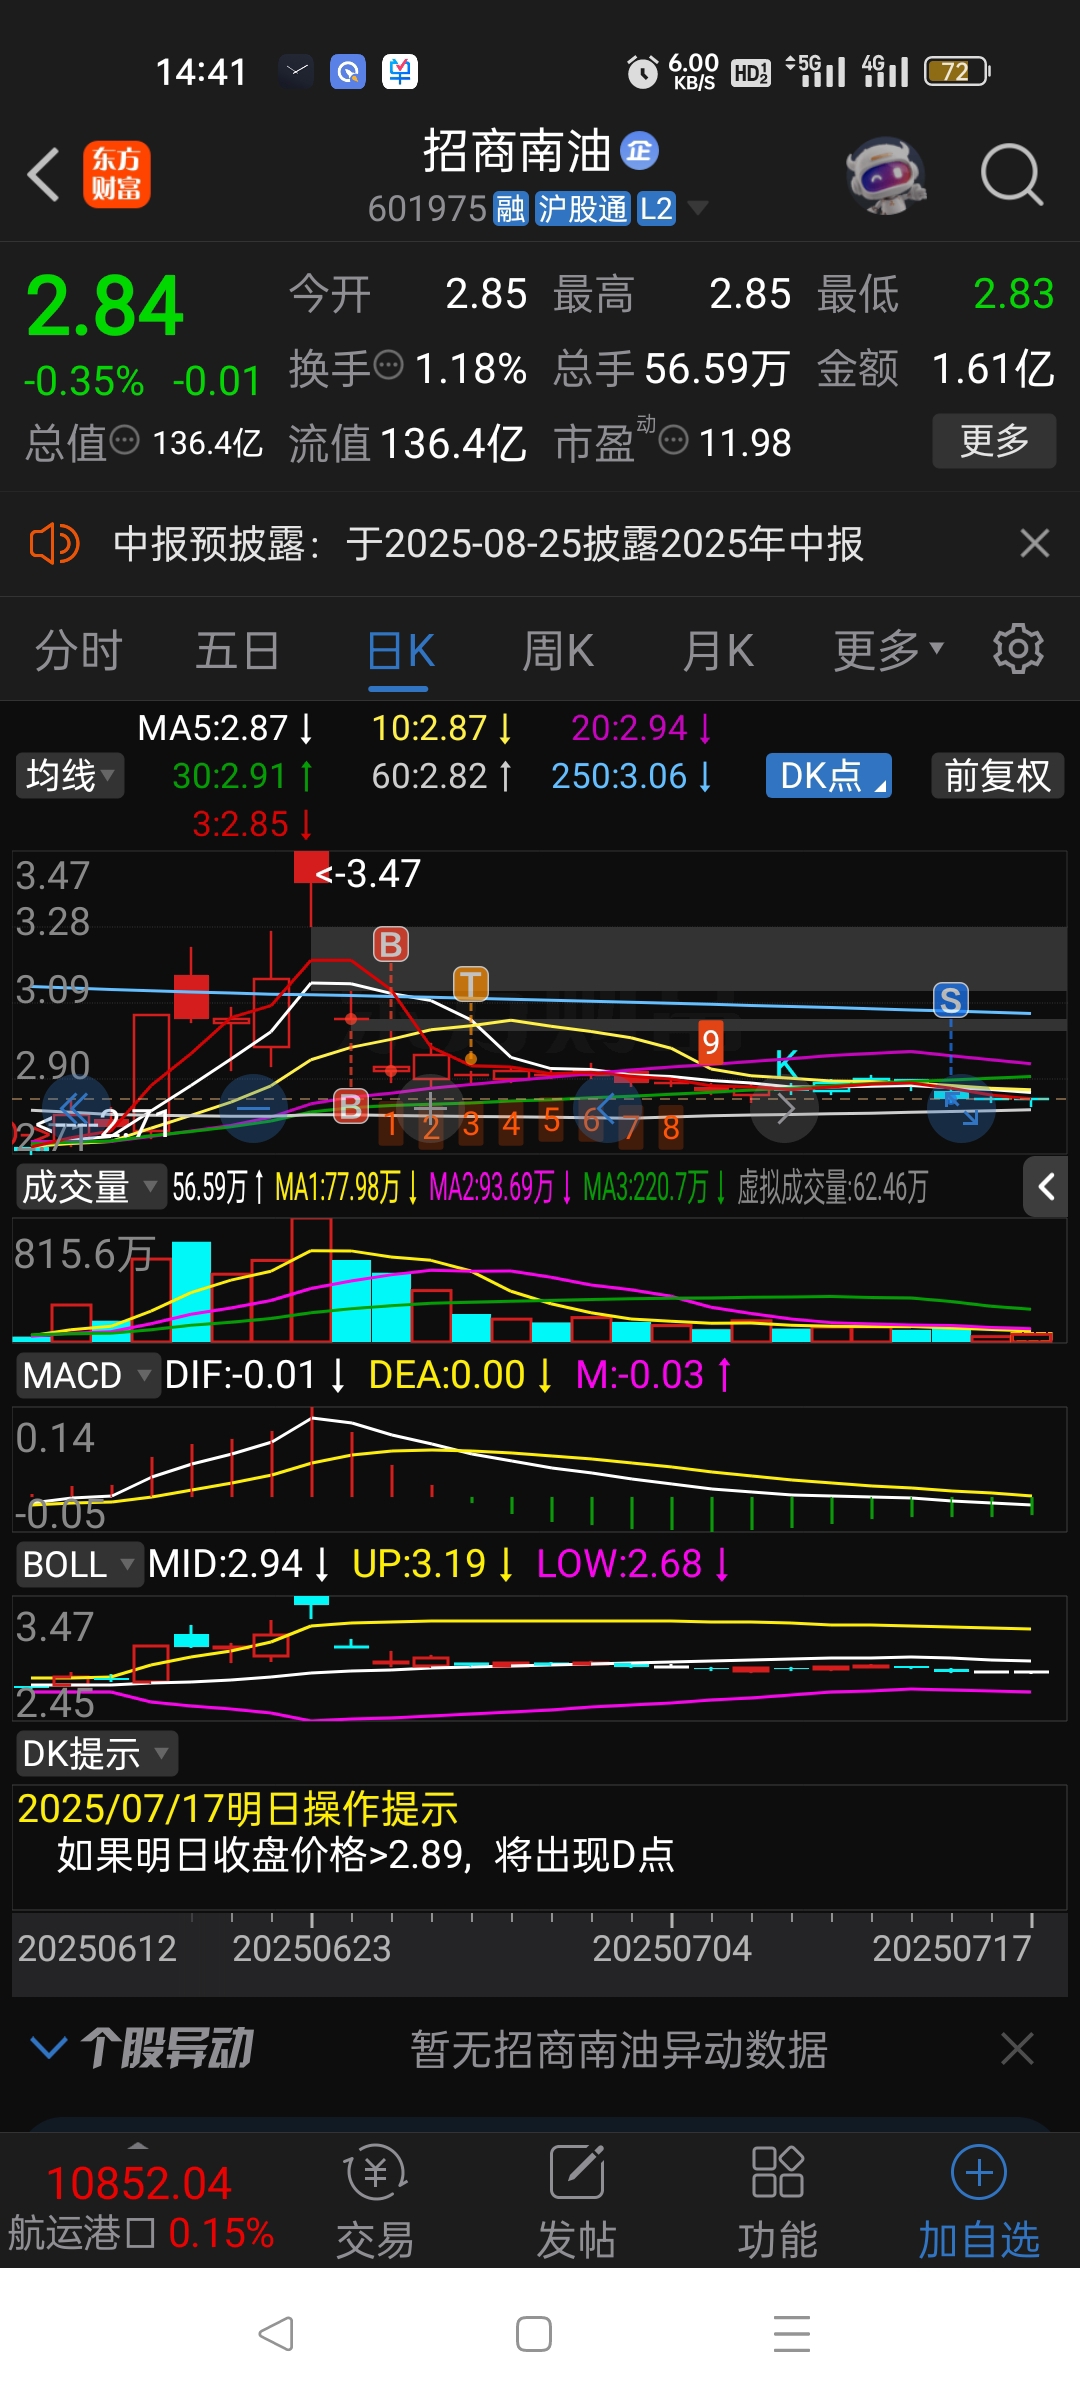This screenshot has height=2400, width=1080.
Task: Tap the blue S marker on chart
Action: click(x=950, y=999)
